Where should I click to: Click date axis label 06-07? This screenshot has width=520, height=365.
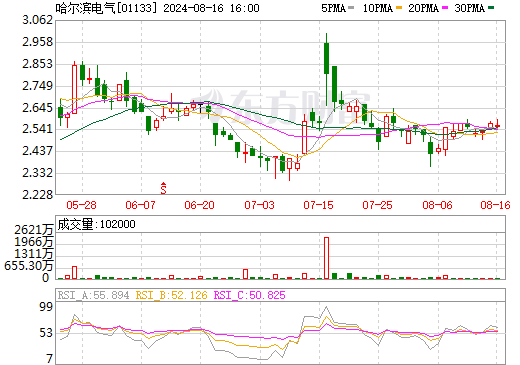point(140,205)
